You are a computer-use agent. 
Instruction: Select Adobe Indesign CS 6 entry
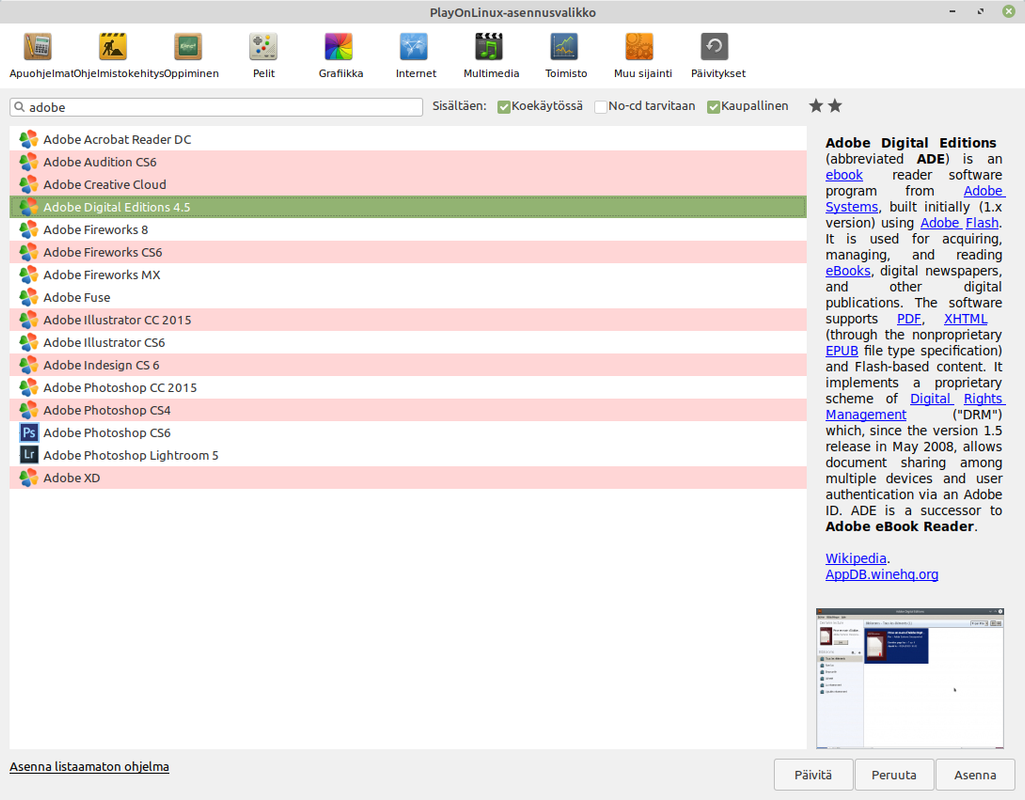tap(408, 365)
